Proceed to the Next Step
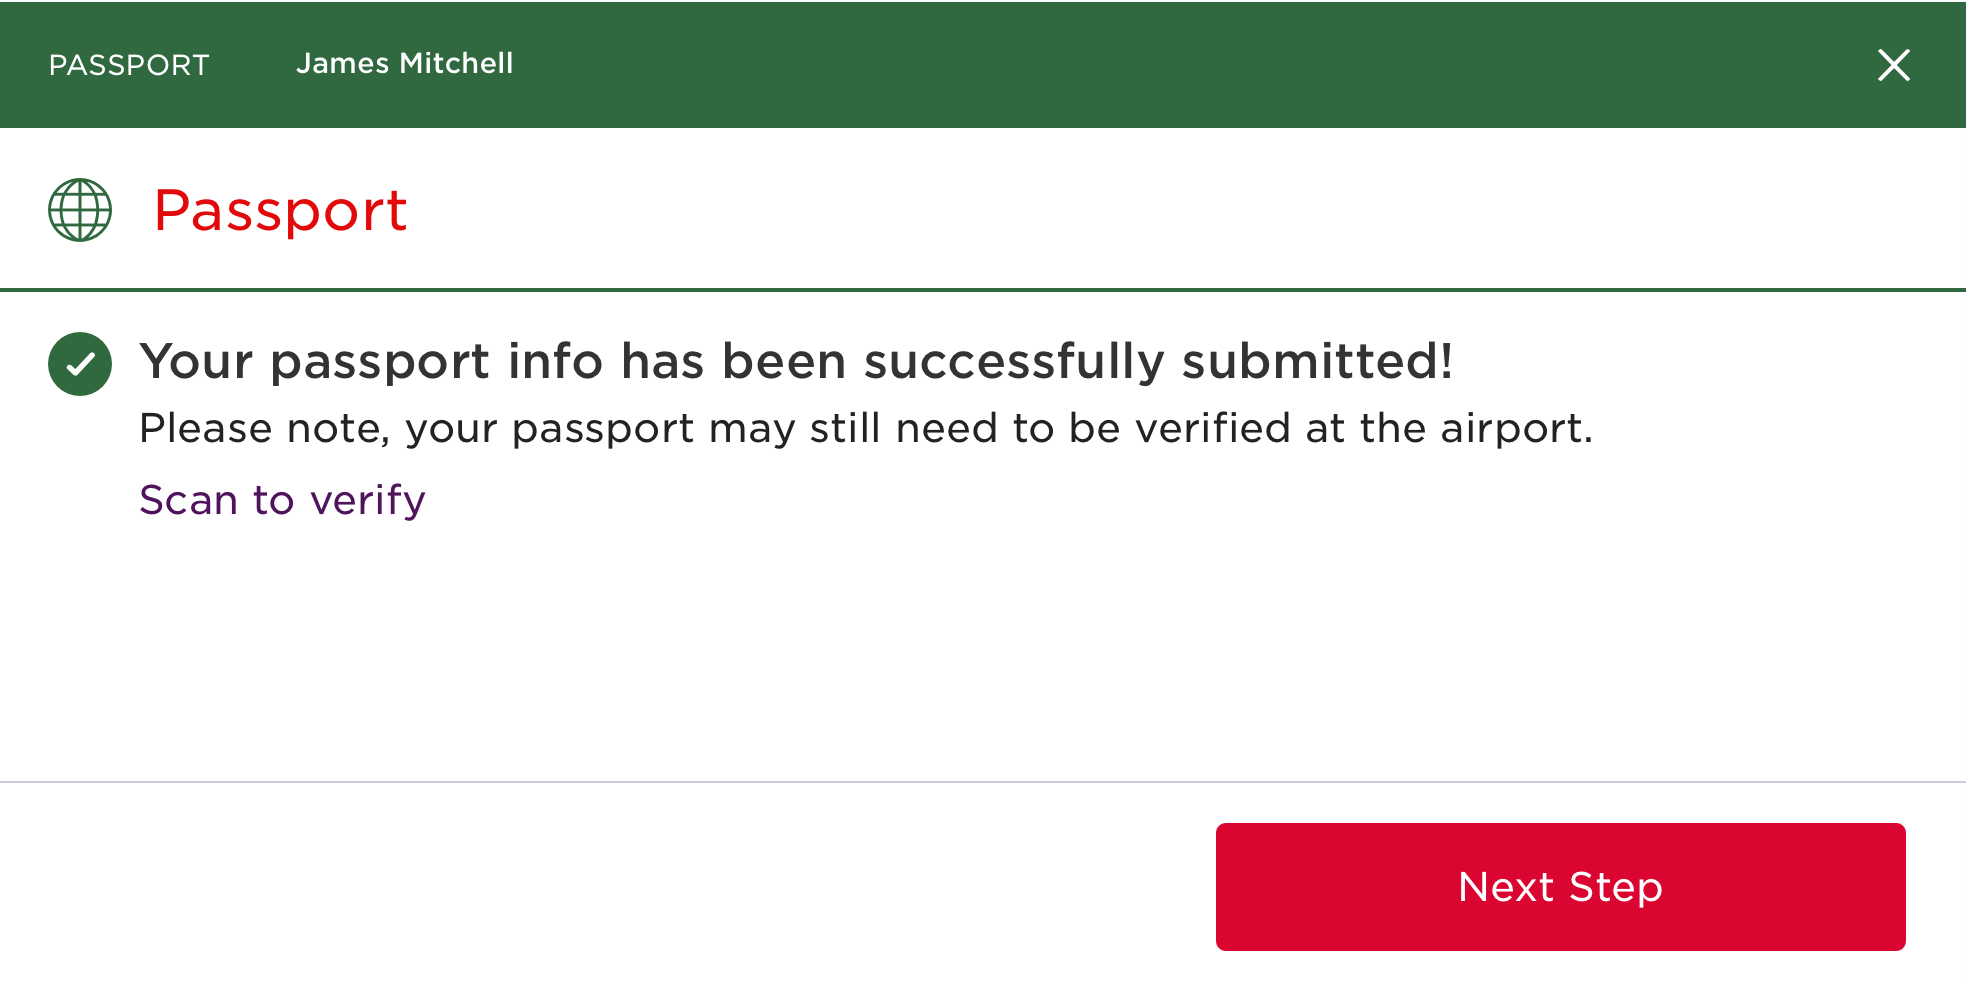Viewport: 1967px width, 984px height. point(1560,887)
